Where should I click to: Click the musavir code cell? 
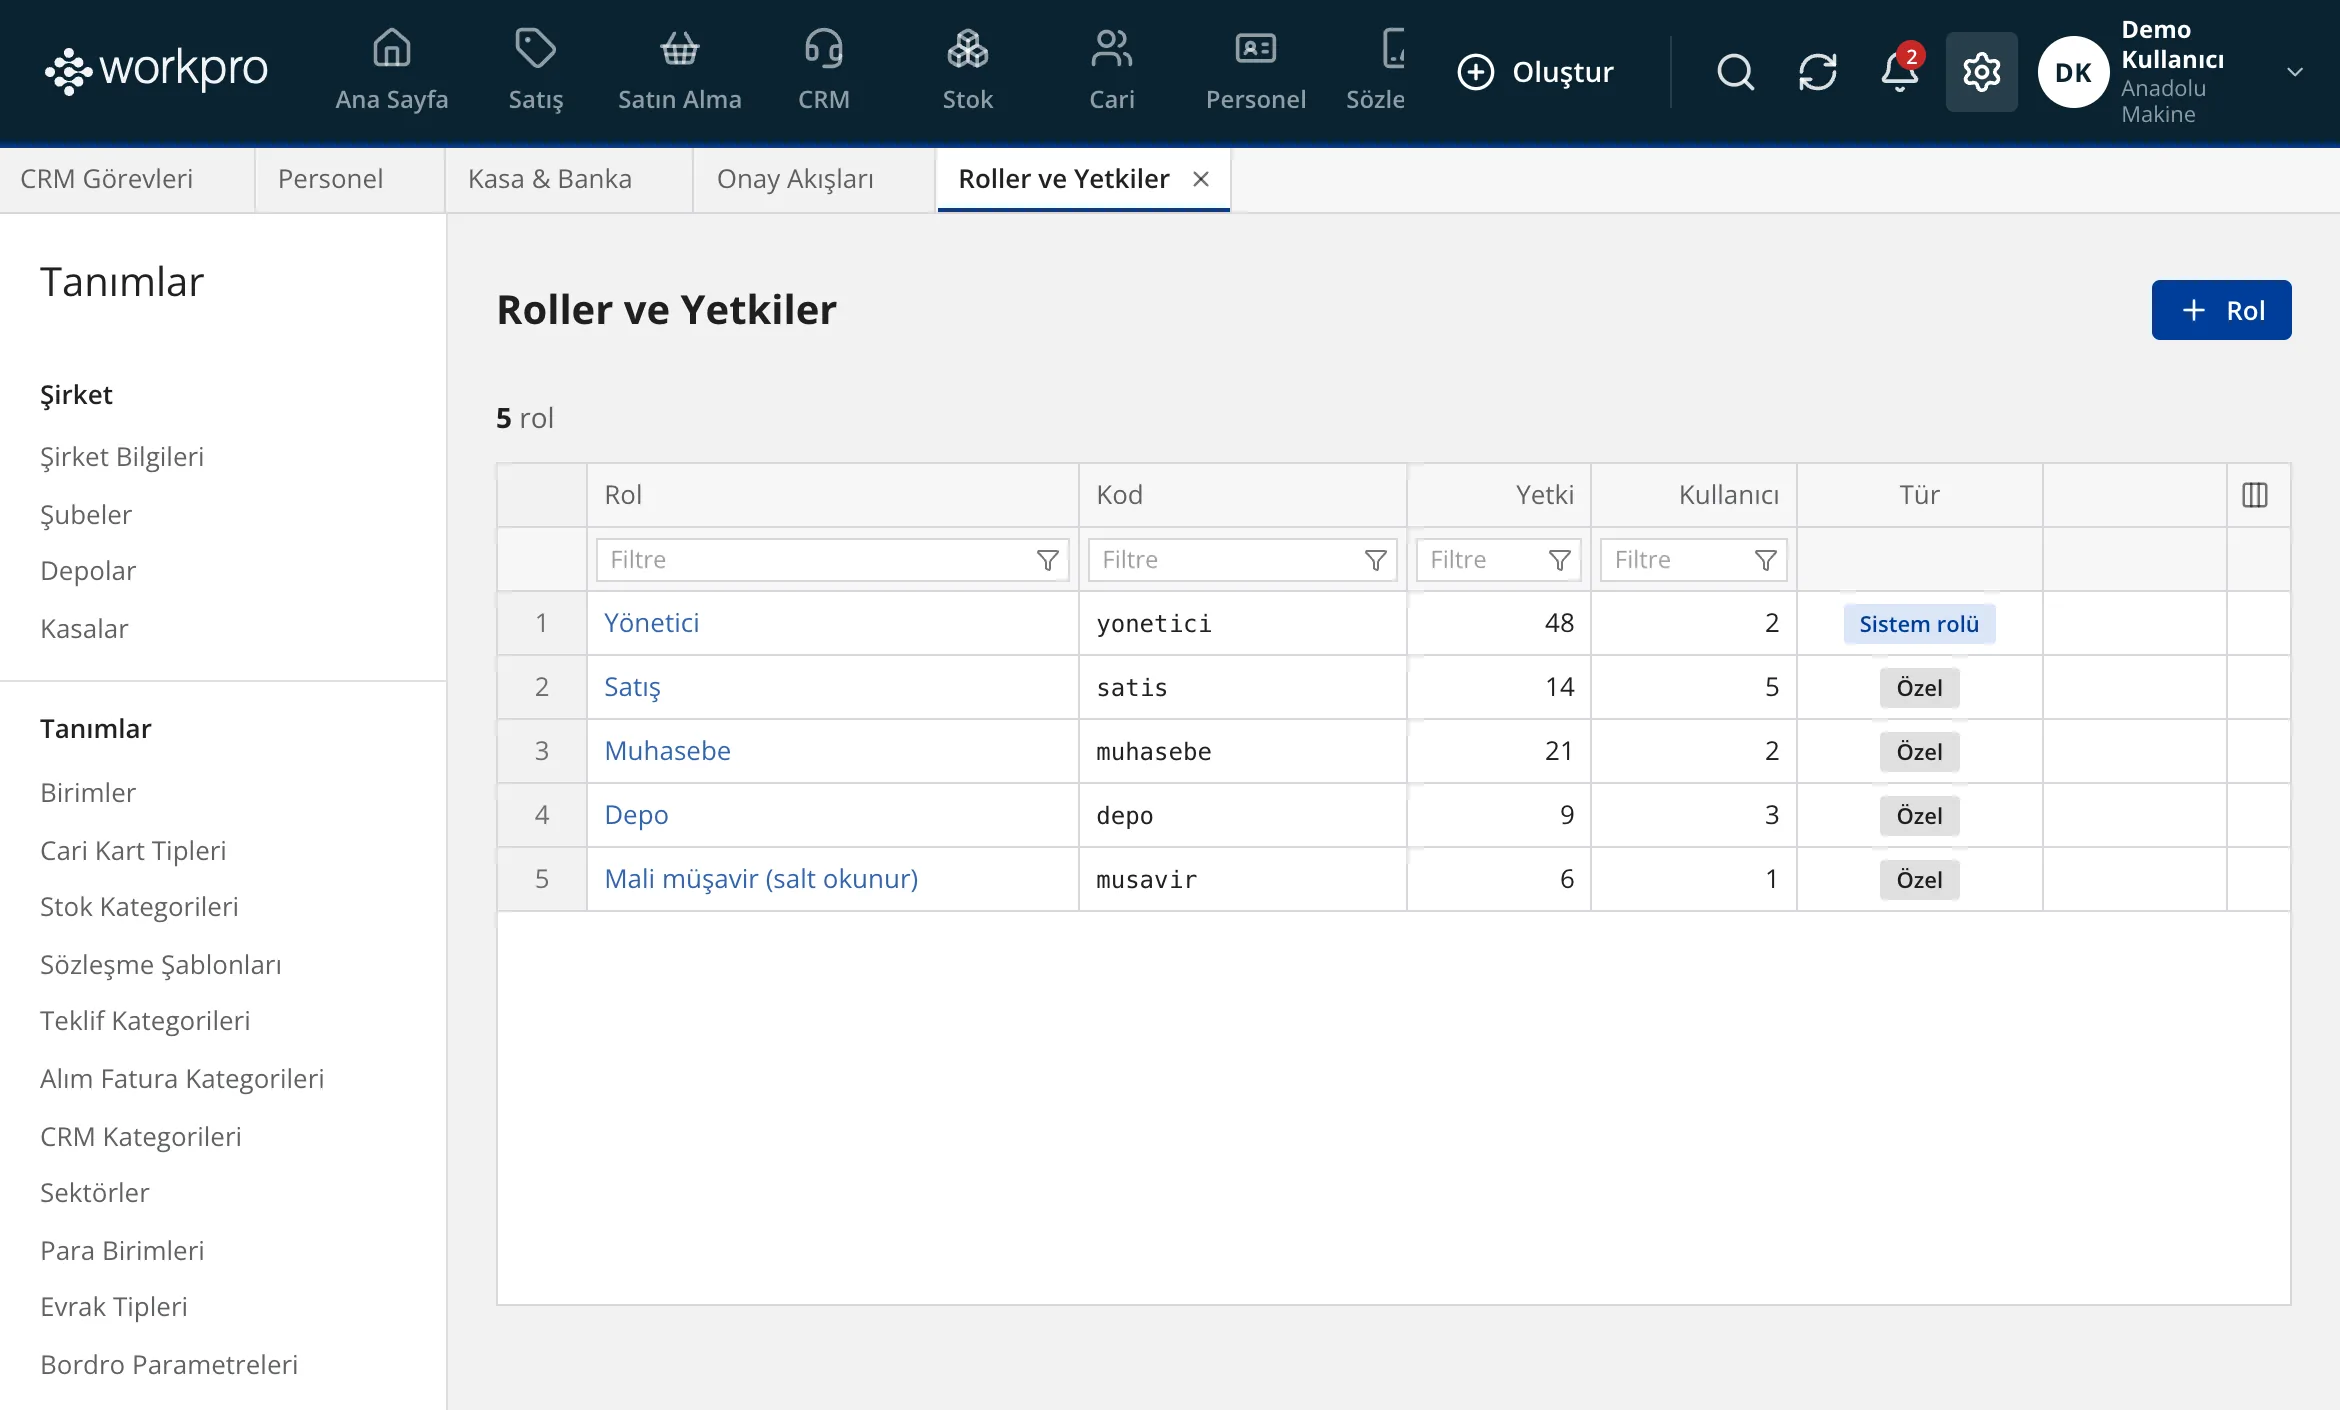click(1243, 879)
